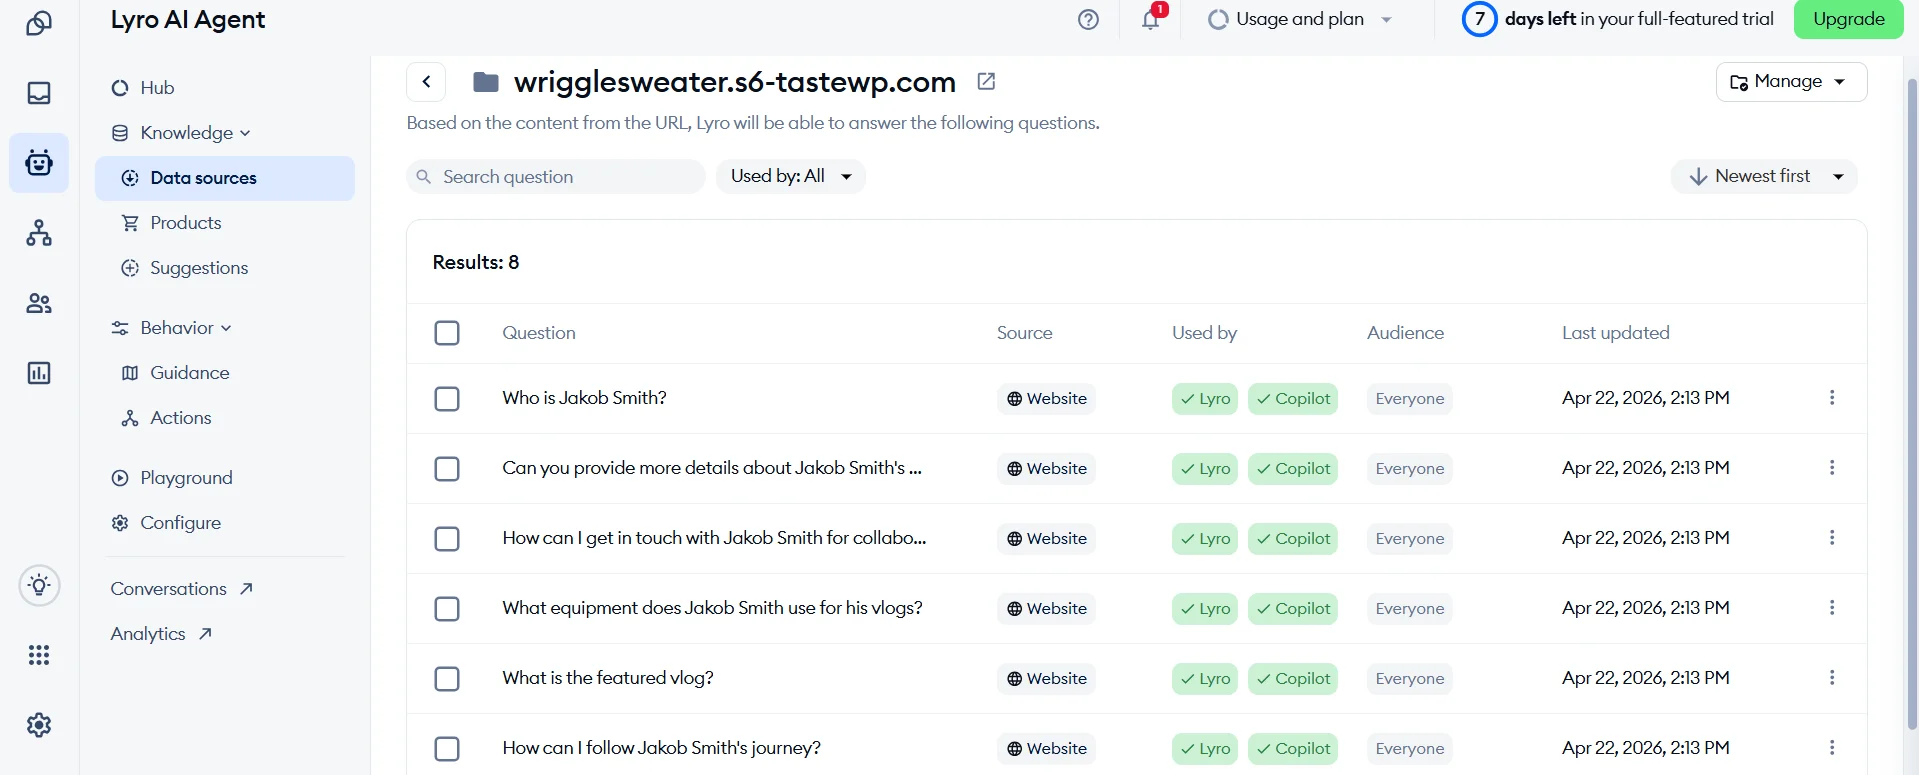Viewport: 1919px width, 775px height.
Task: Open the Settings gear icon in rail
Action: pyautogui.click(x=39, y=725)
